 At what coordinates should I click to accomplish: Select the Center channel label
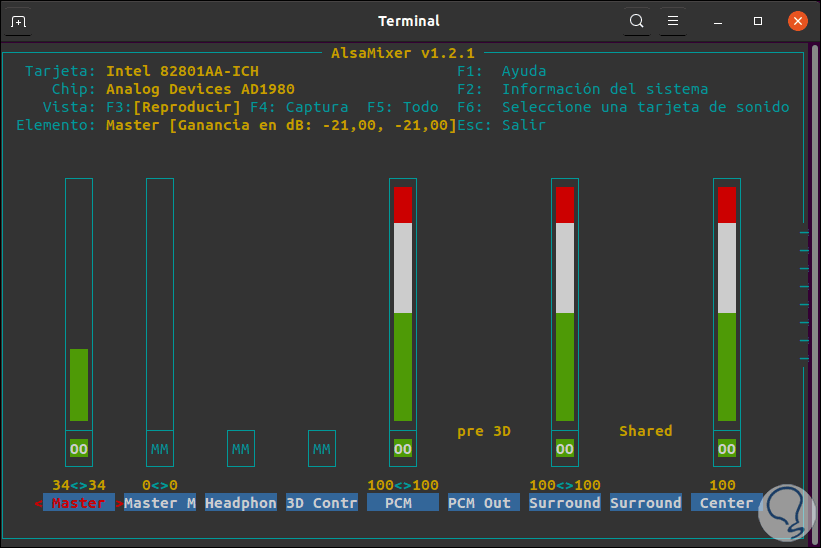[x=726, y=503]
